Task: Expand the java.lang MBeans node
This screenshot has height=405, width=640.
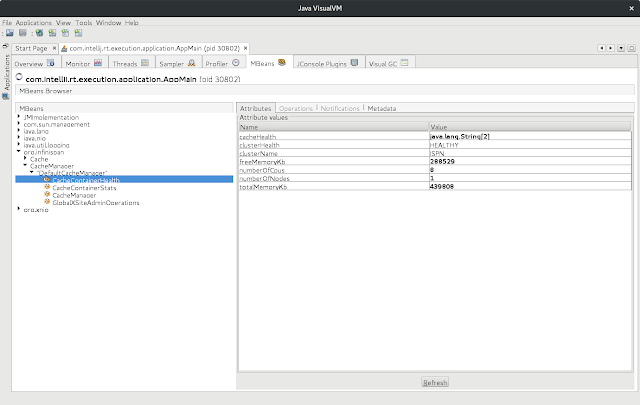Action: 19,131
